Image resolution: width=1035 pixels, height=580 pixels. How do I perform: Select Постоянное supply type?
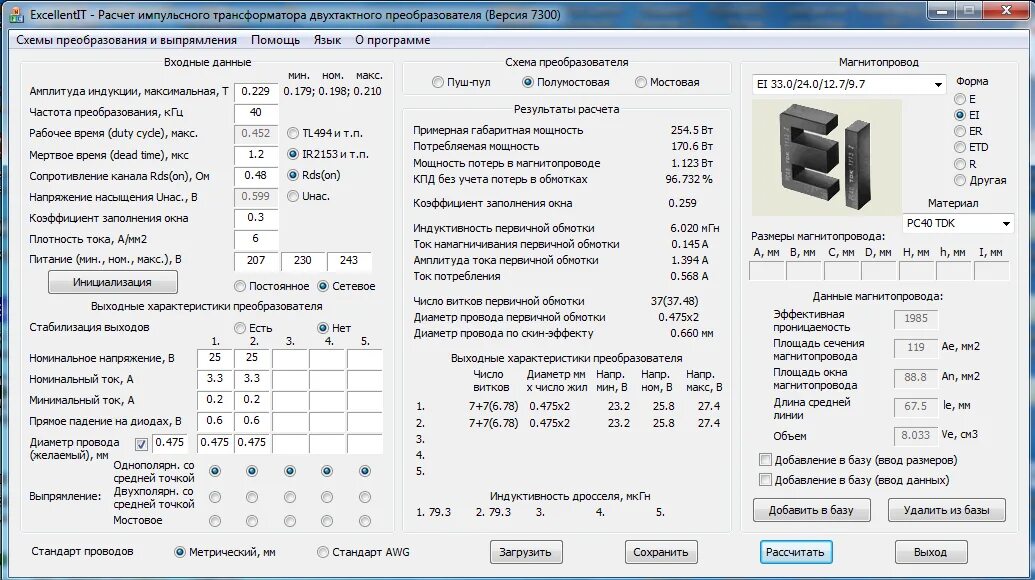(271, 286)
